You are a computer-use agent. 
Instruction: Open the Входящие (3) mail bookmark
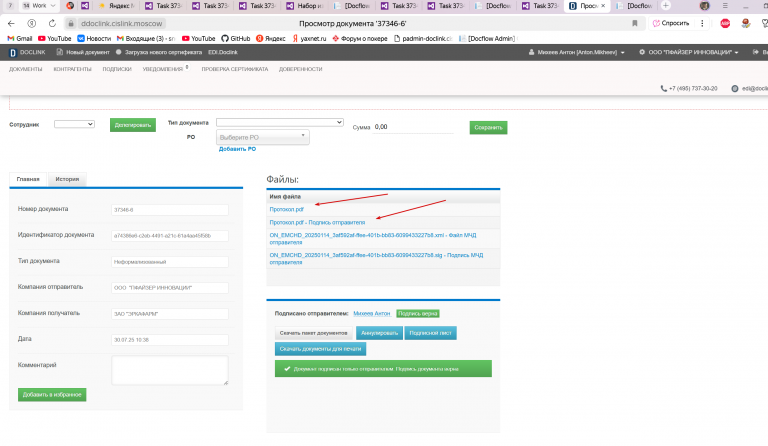[145, 39]
